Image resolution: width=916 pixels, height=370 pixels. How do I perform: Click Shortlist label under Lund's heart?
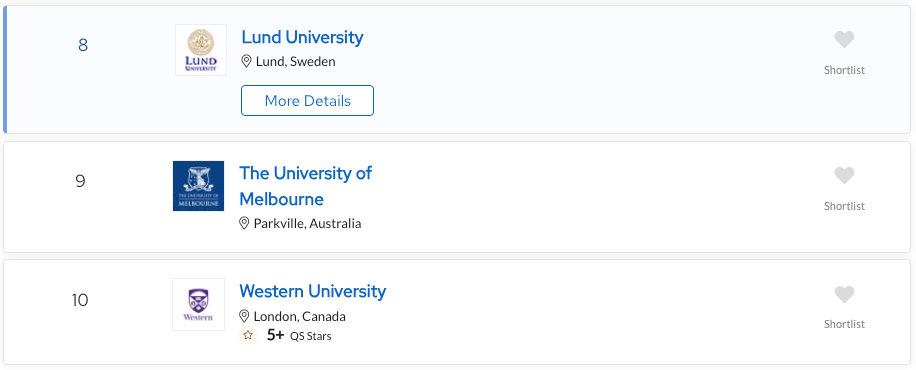pyautogui.click(x=844, y=70)
